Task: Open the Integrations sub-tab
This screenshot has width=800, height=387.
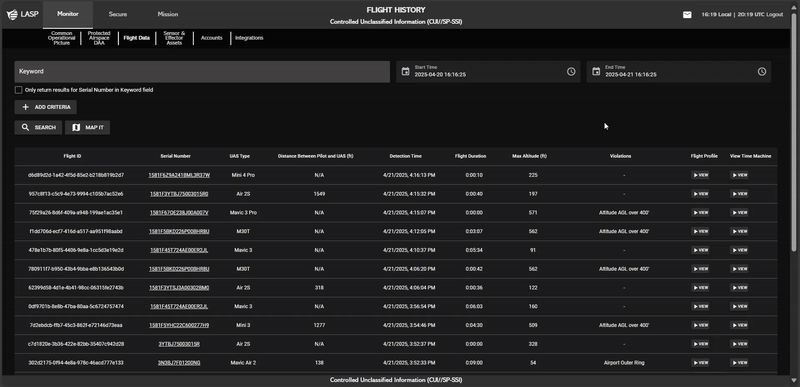Action: (249, 38)
